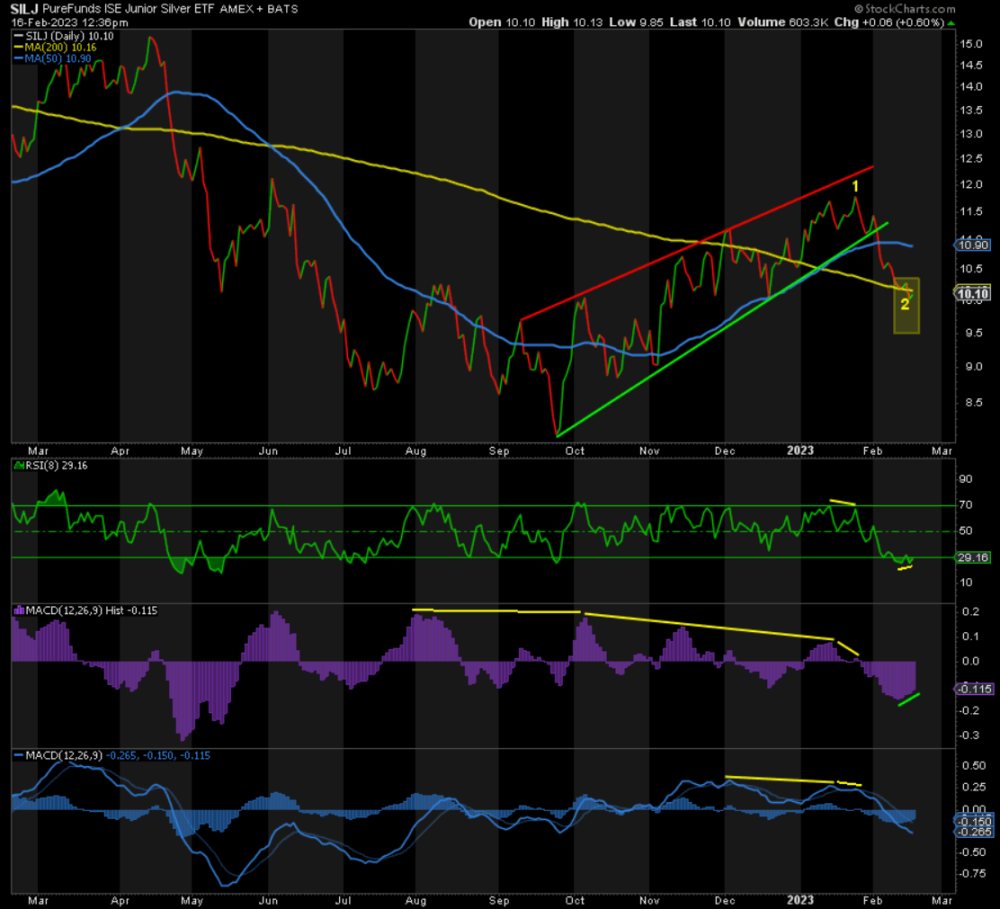Screen dimensions: 1000x909
Task: Select the MA(200) 10.16 legend entry
Action: (61, 47)
